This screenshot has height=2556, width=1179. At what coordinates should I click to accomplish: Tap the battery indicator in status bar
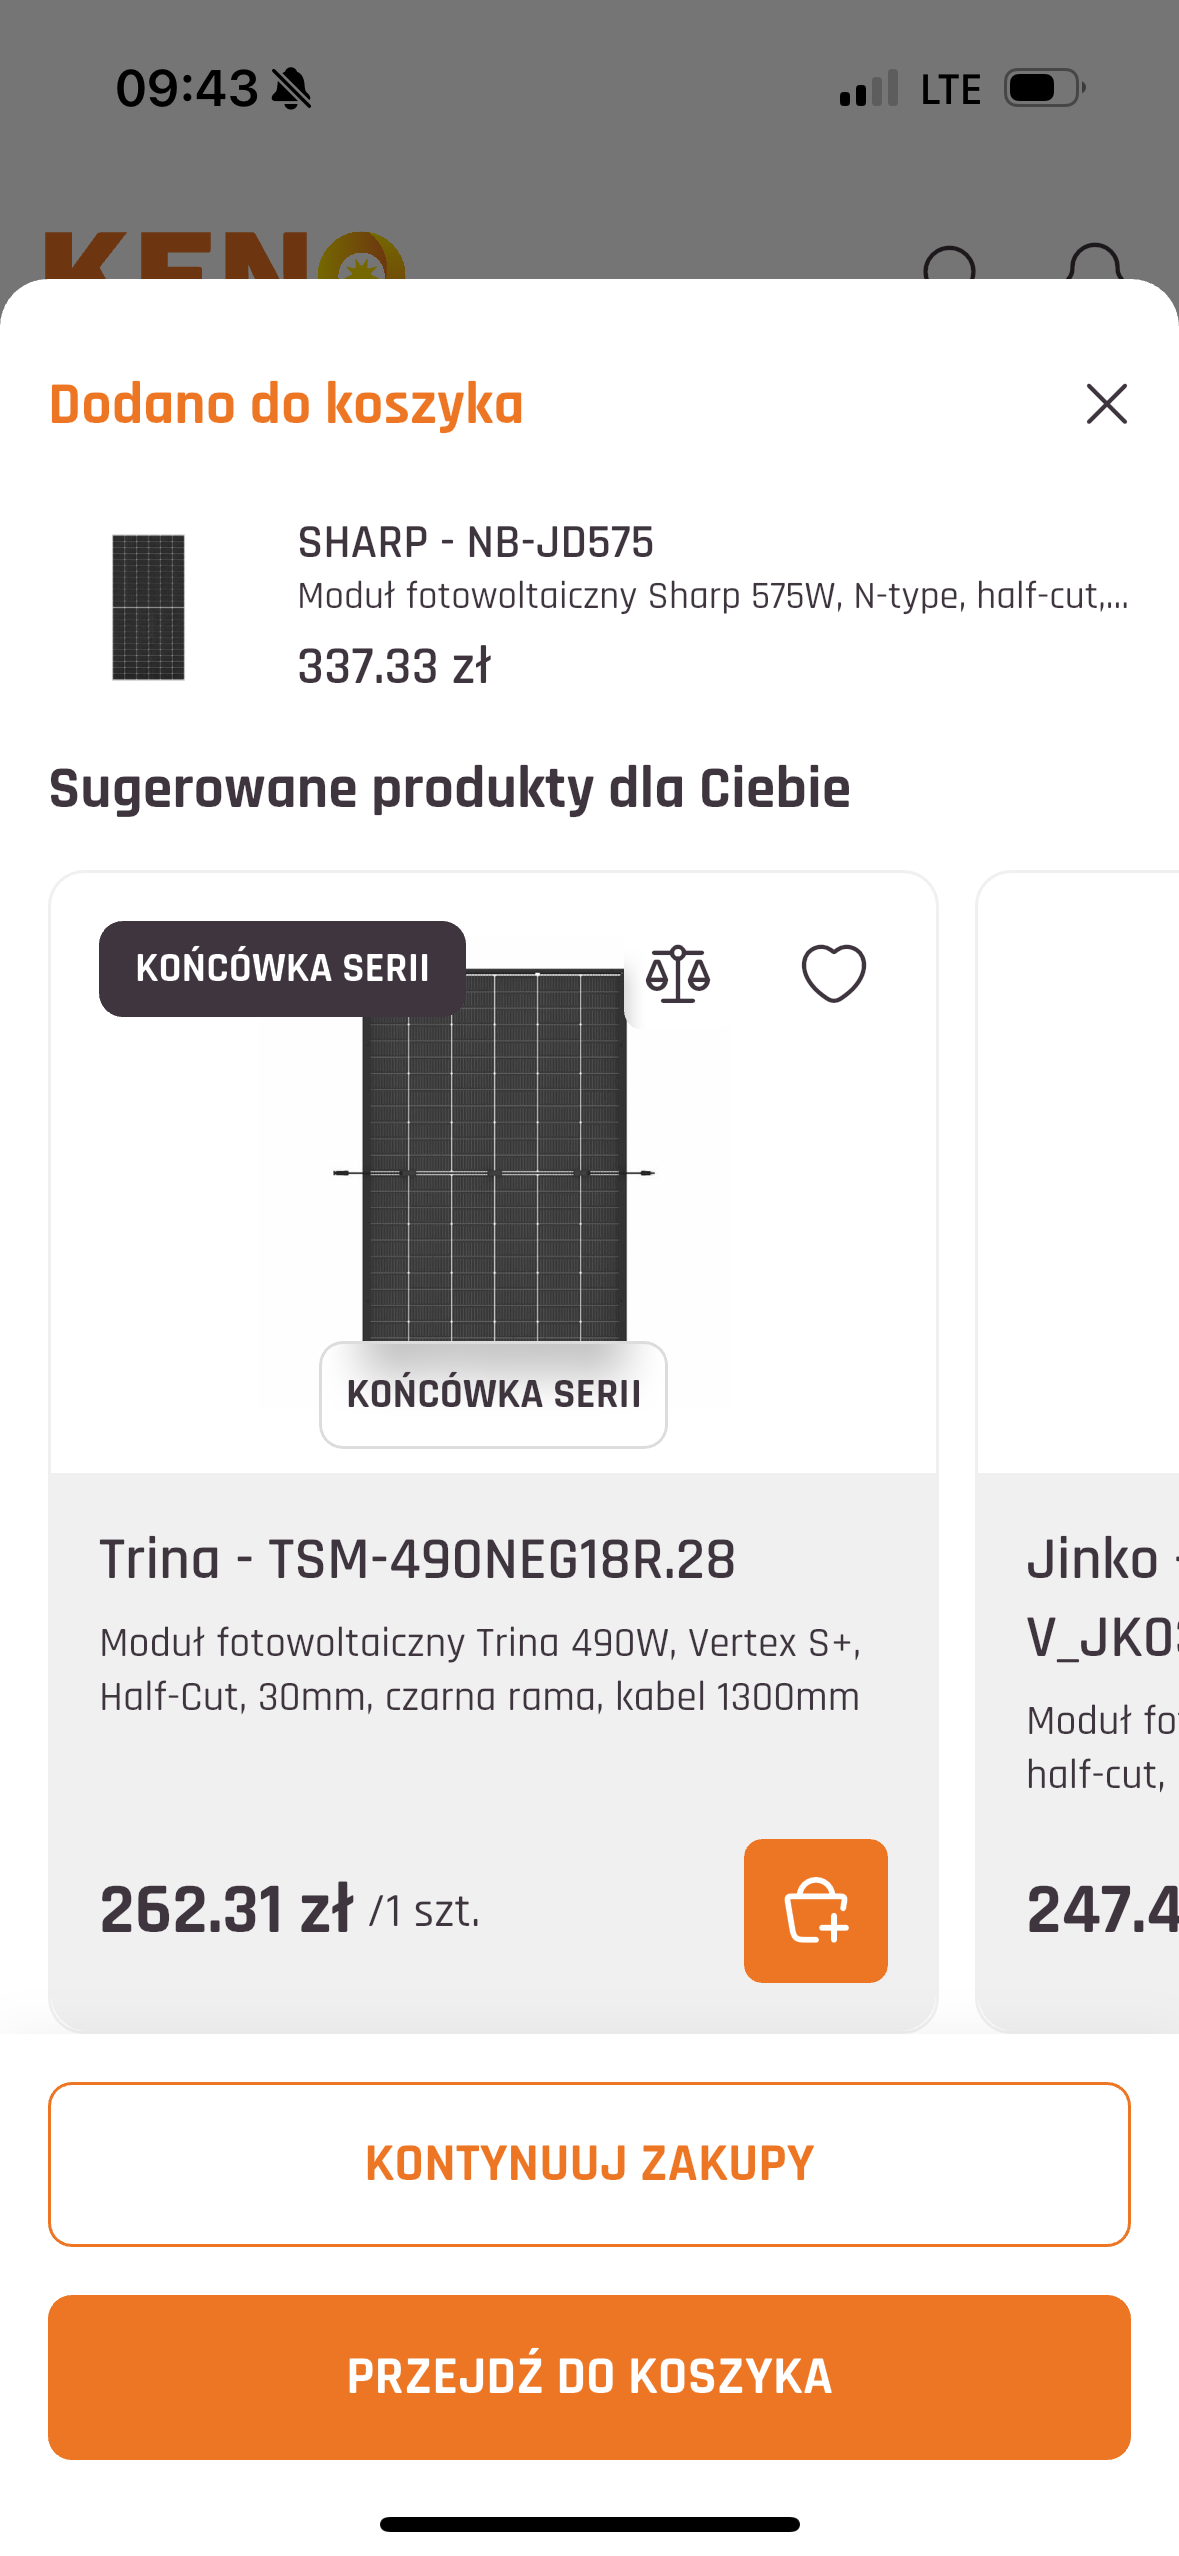1044,88
